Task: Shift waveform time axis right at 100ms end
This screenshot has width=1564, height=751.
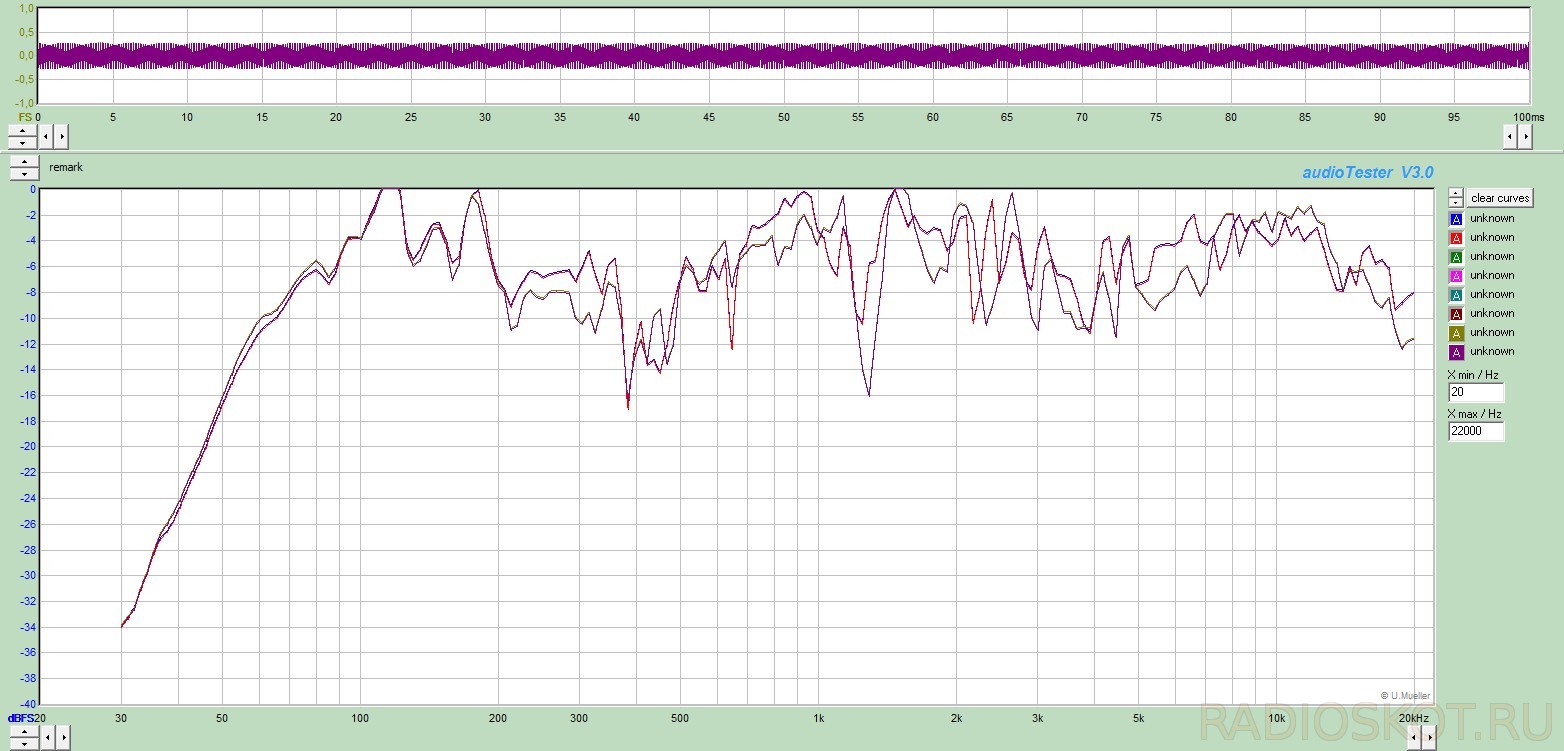Action: click(1525, 137)
